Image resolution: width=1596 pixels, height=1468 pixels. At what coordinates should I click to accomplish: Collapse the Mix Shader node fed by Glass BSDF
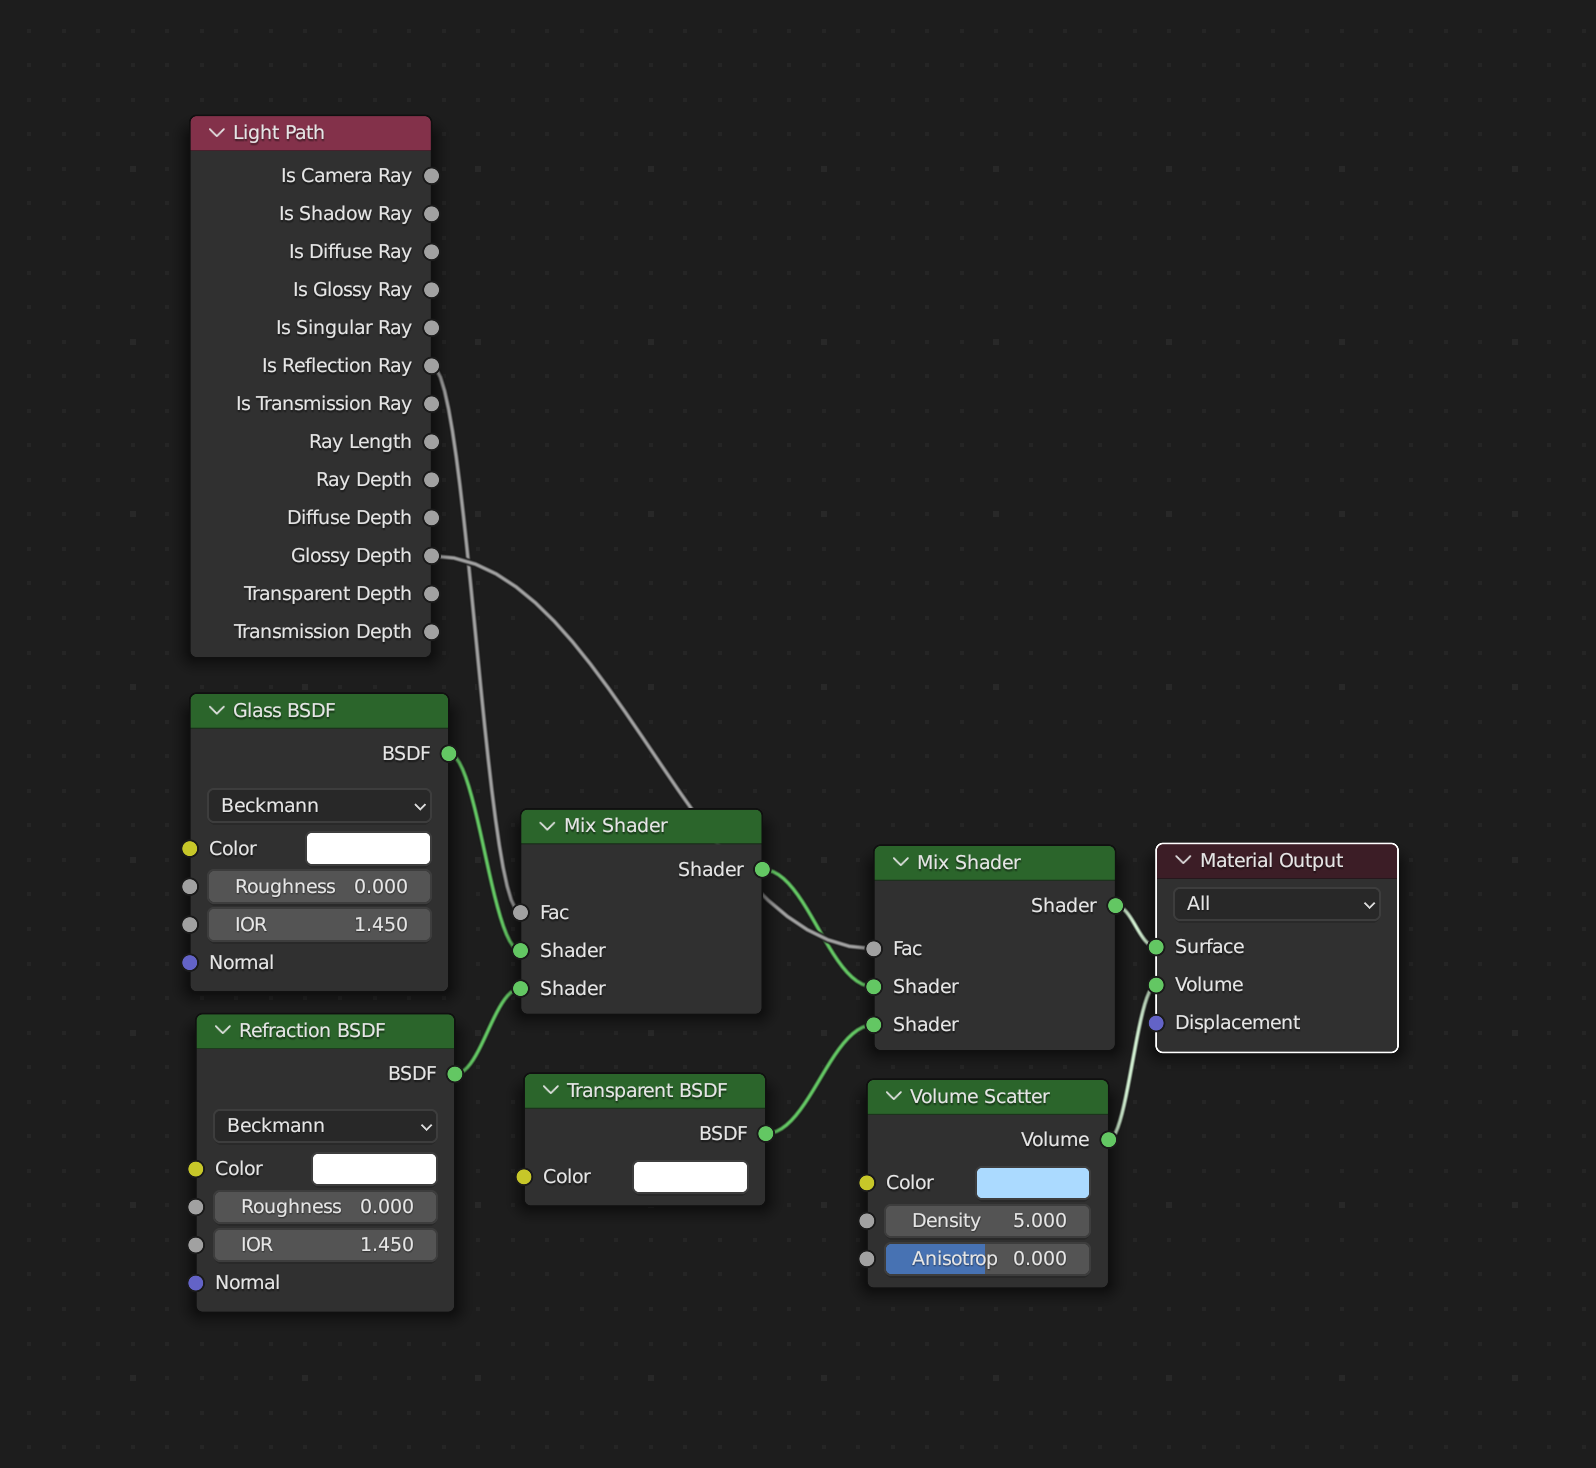tap(547, 825)
